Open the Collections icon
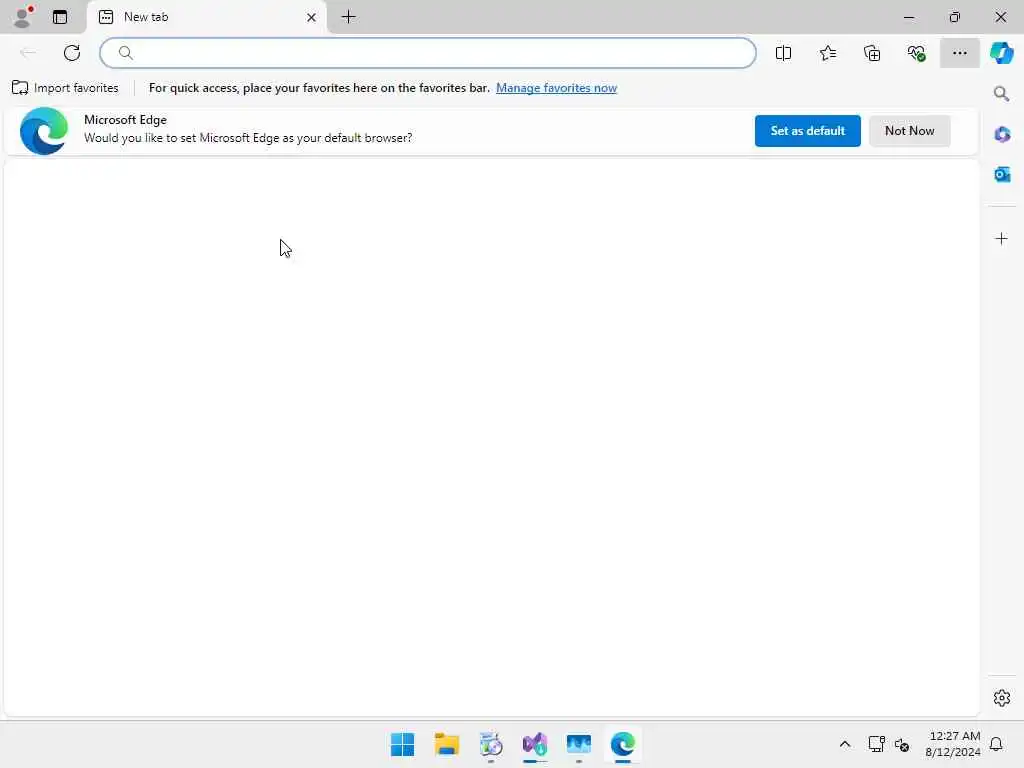 872,53
